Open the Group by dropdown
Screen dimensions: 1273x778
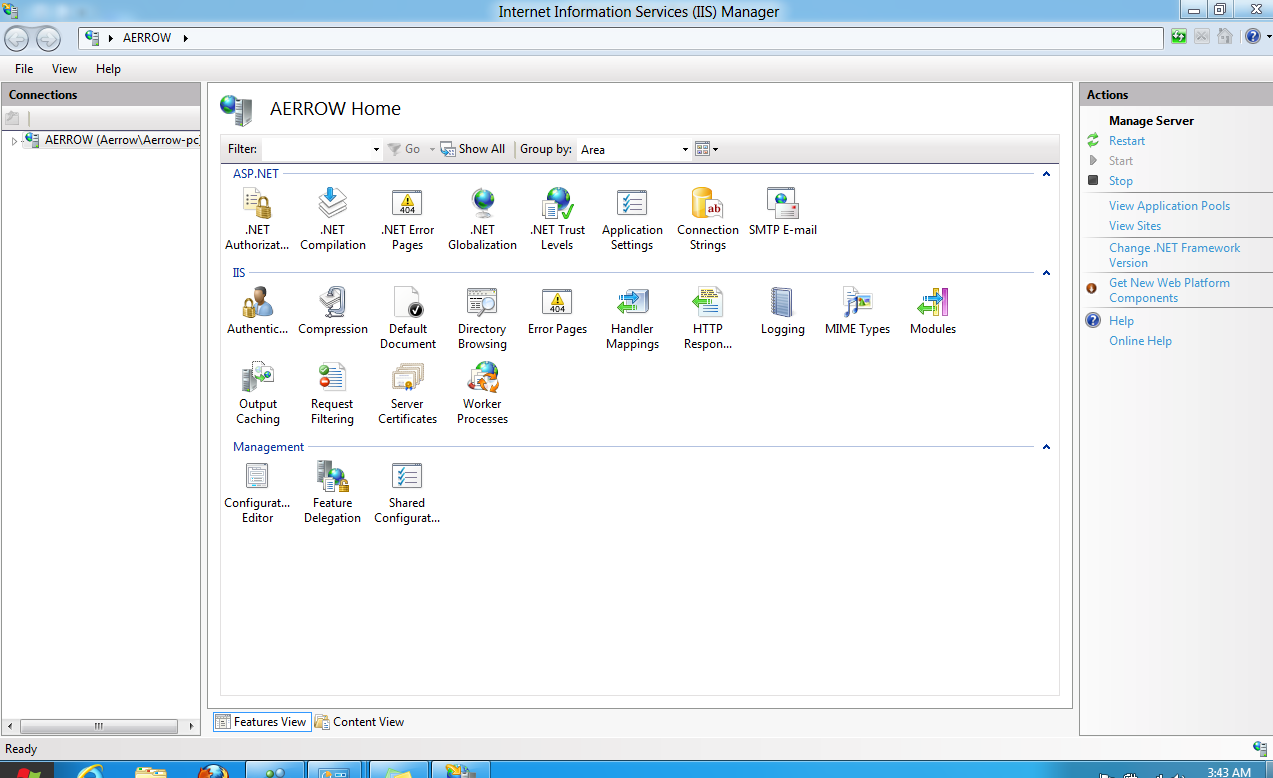click(635, 149)
